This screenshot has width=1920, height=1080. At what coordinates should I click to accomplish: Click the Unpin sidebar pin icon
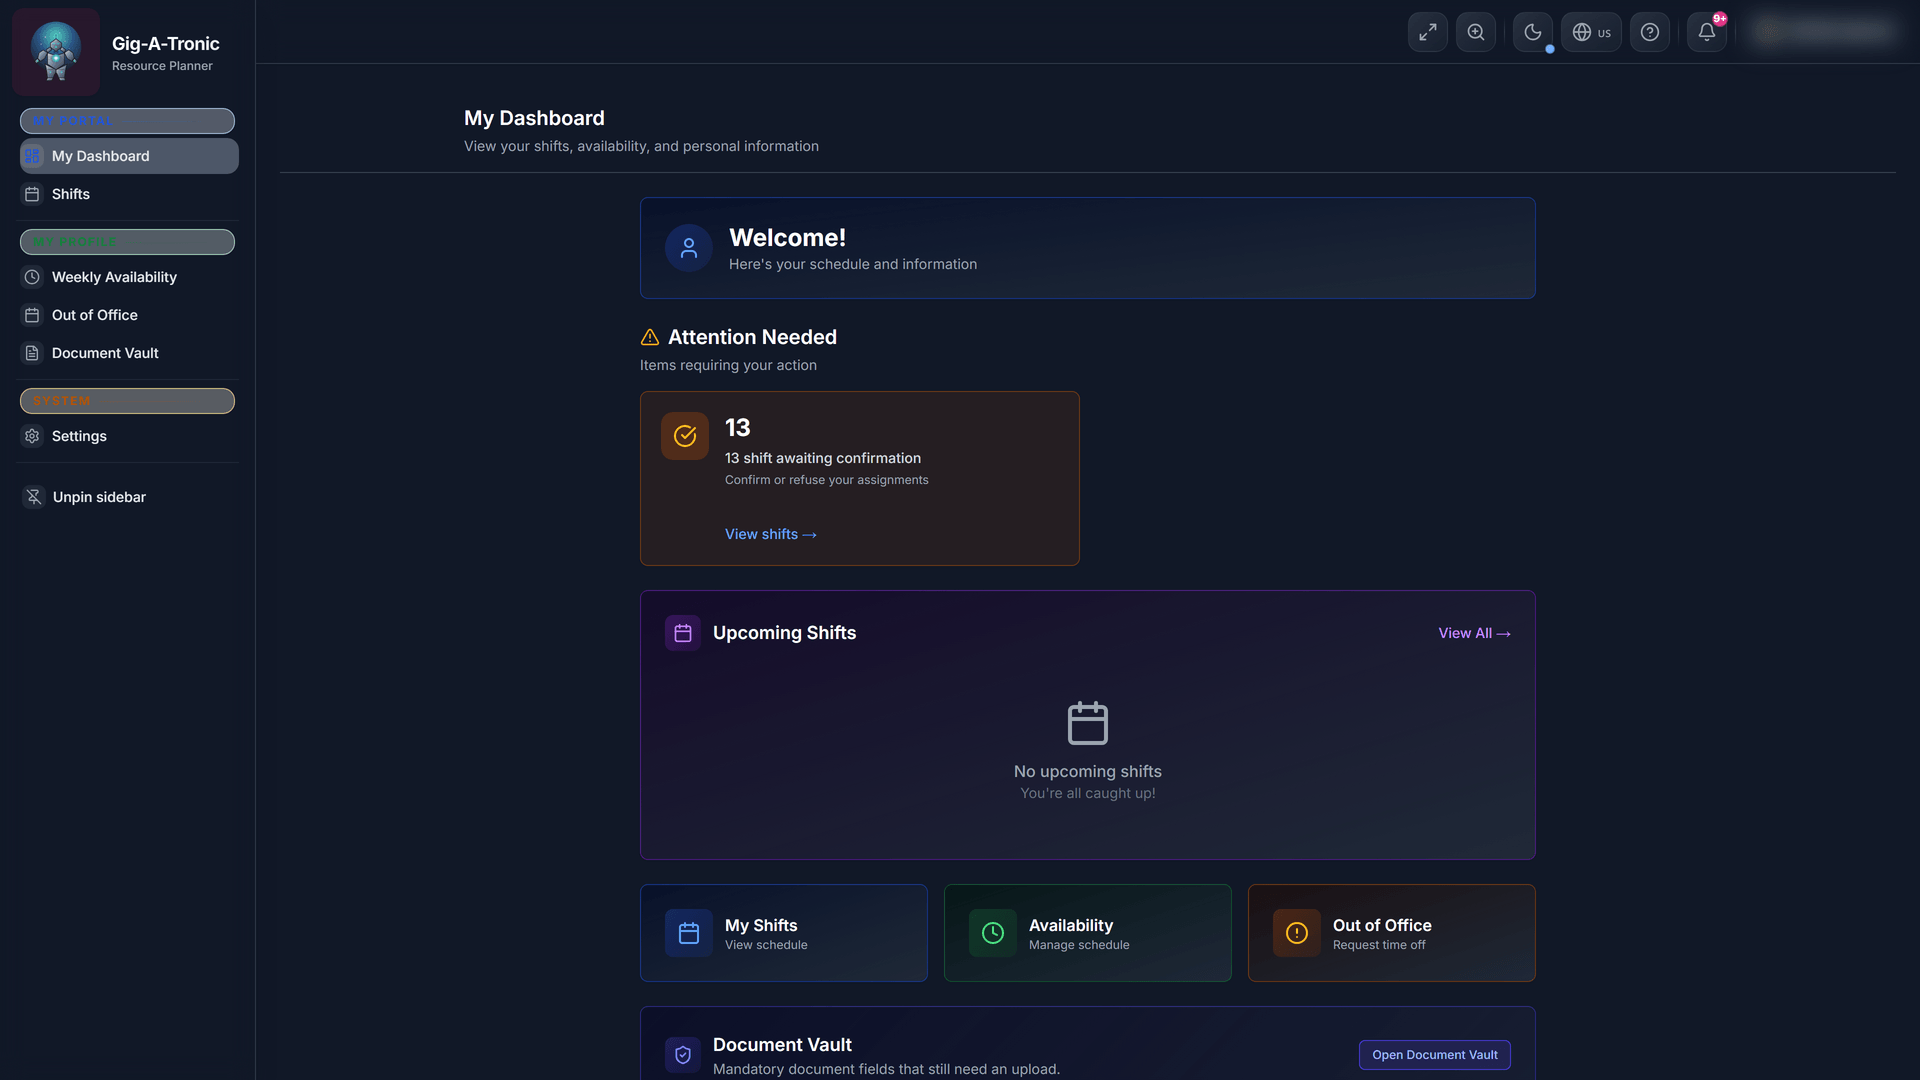point(33,497)
